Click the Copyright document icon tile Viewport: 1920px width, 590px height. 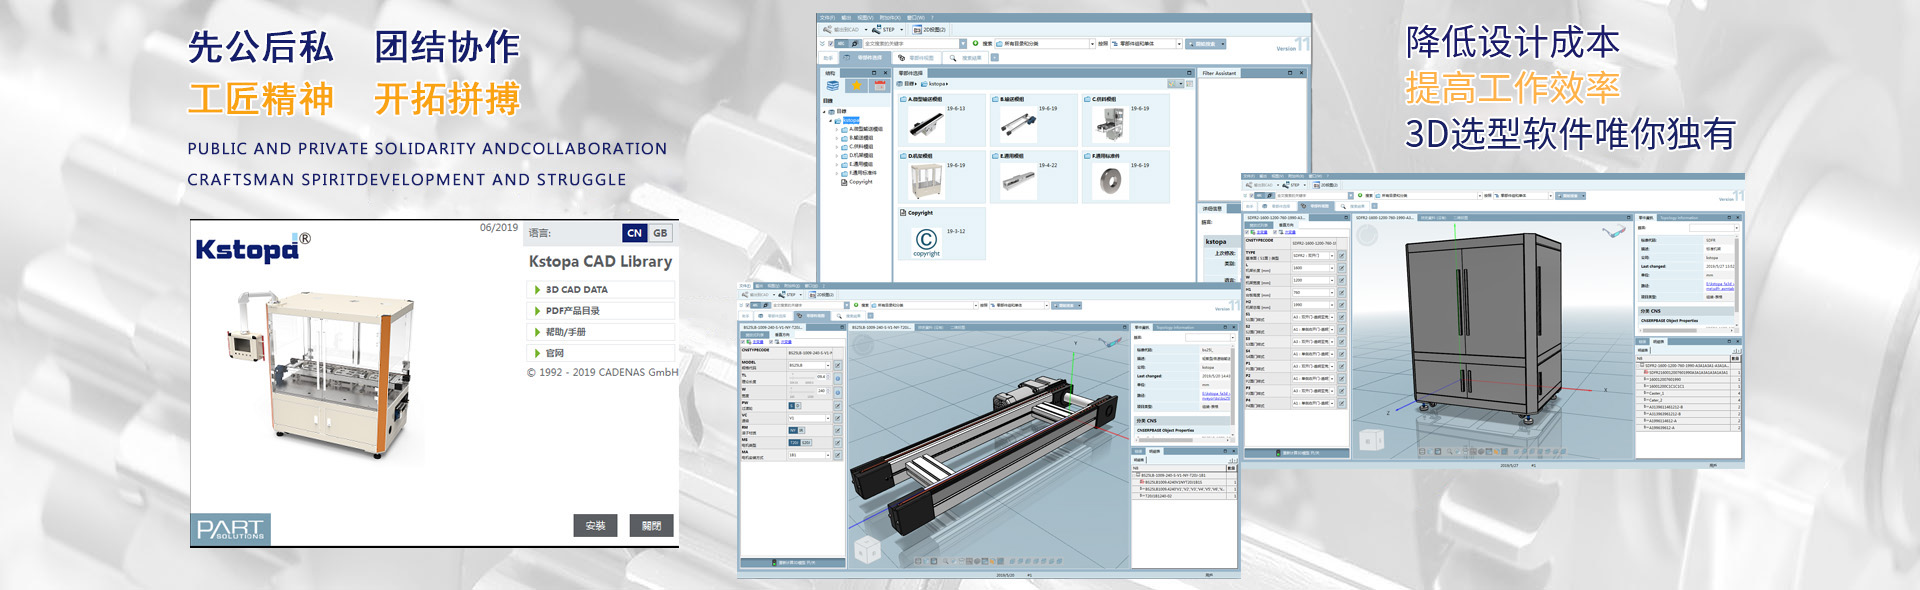tap(926, 239)
